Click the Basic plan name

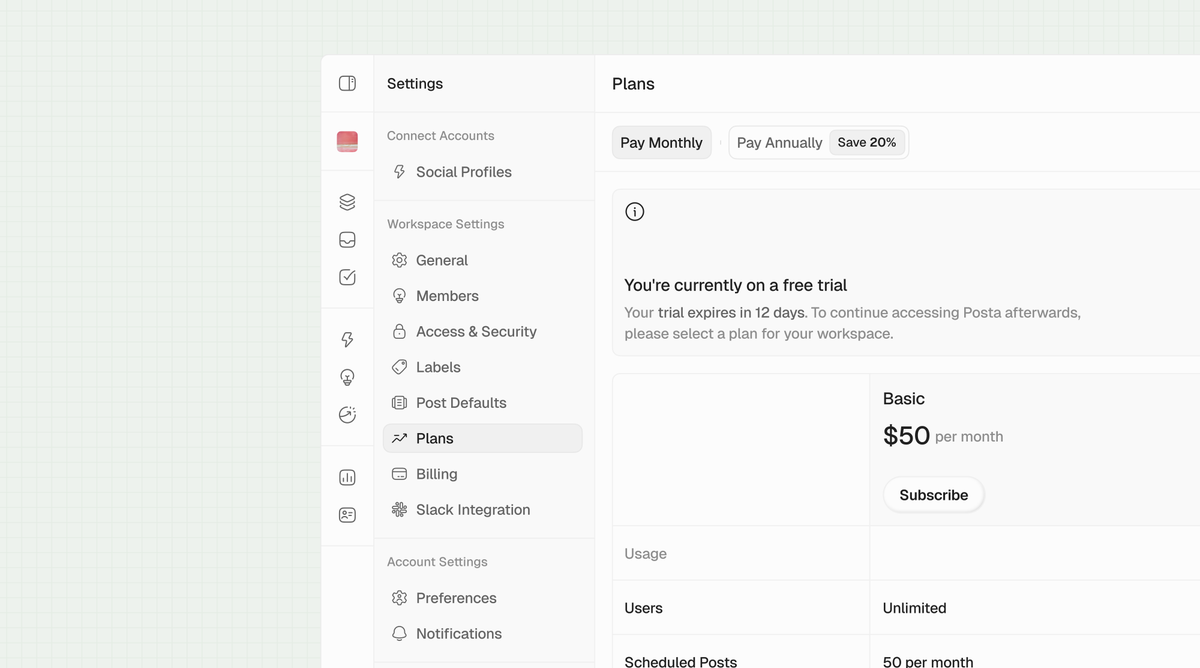point(904,399)
